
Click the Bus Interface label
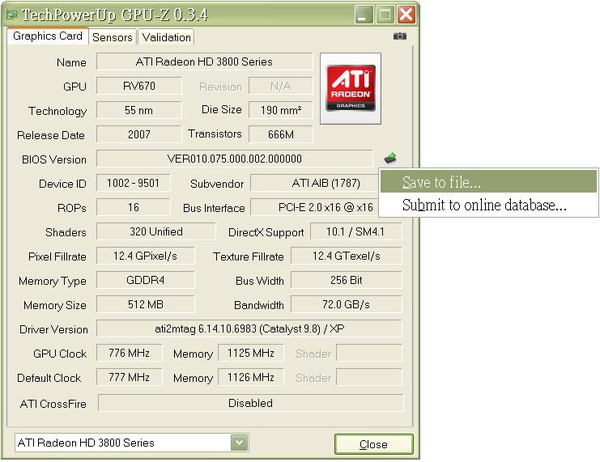214,208
